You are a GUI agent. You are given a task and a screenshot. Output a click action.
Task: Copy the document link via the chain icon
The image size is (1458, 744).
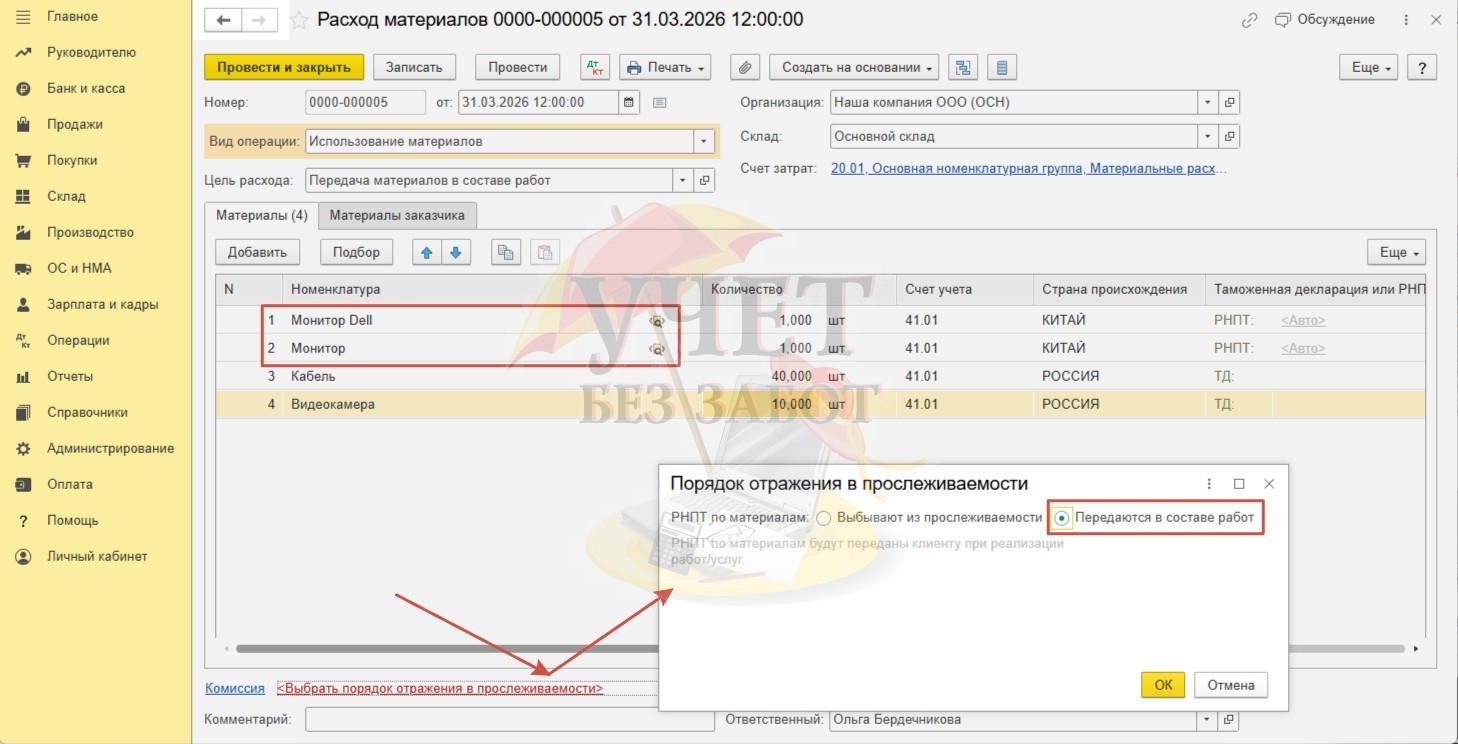tap(1249, 20)
